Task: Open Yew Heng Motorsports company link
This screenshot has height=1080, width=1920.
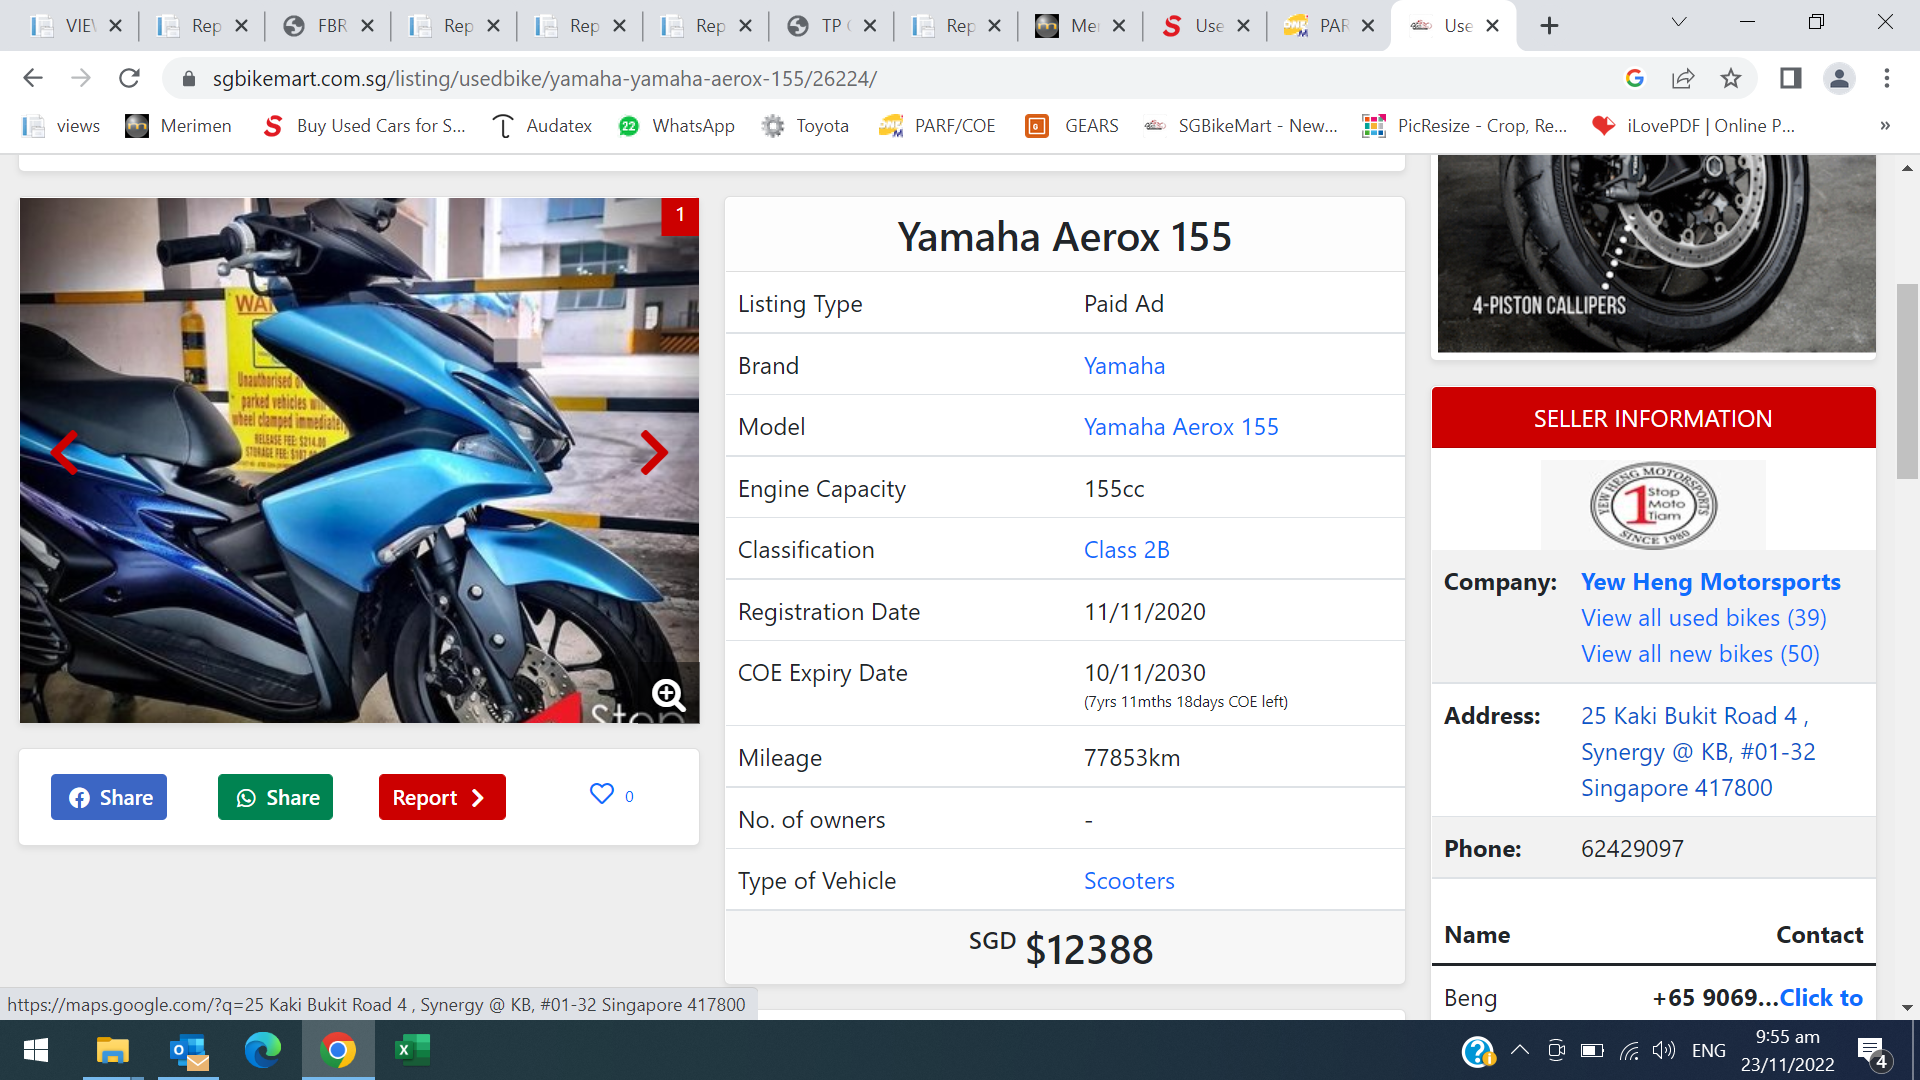Action: (x=1710, y=582)
